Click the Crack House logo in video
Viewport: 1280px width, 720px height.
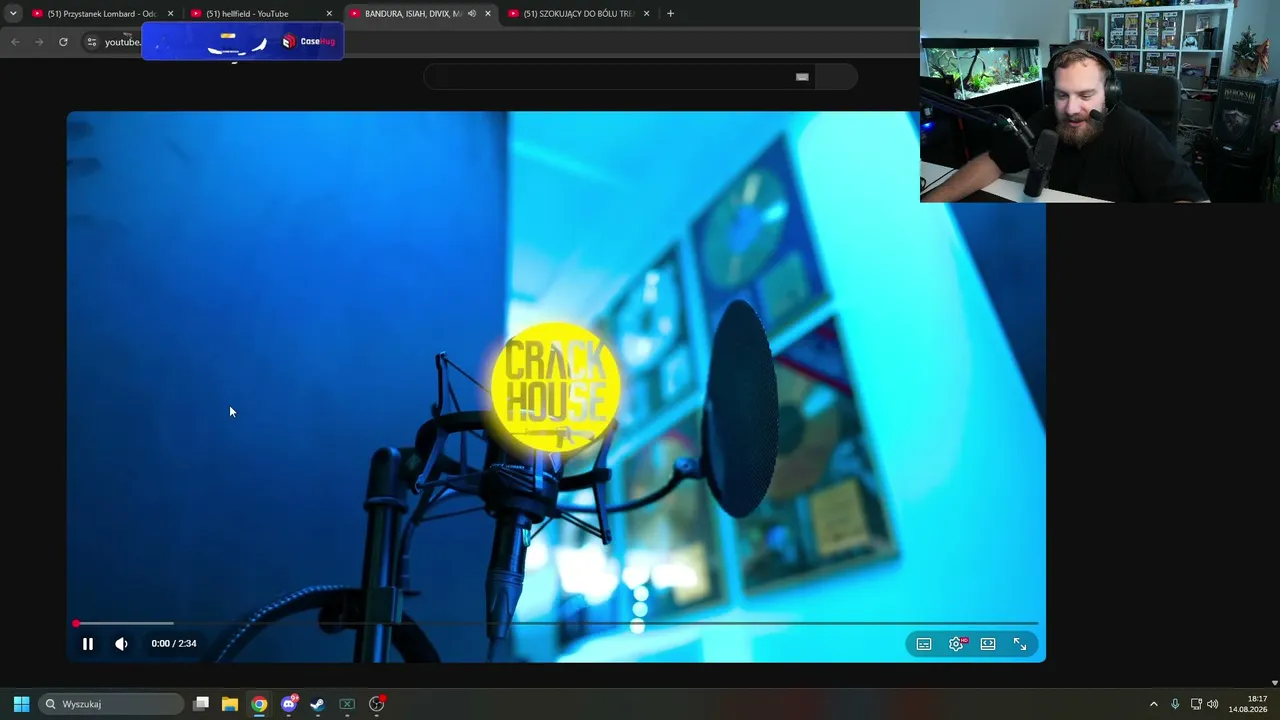(555, 388)
